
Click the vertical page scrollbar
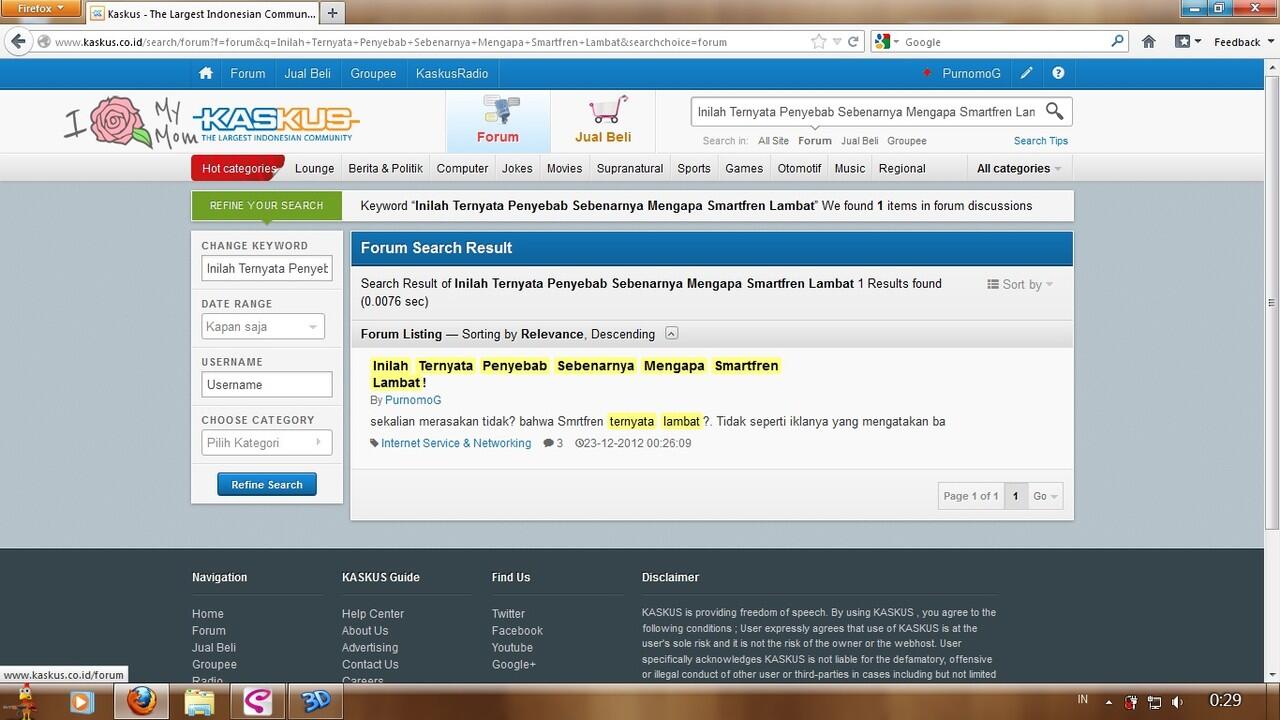tap(1271, 303)
